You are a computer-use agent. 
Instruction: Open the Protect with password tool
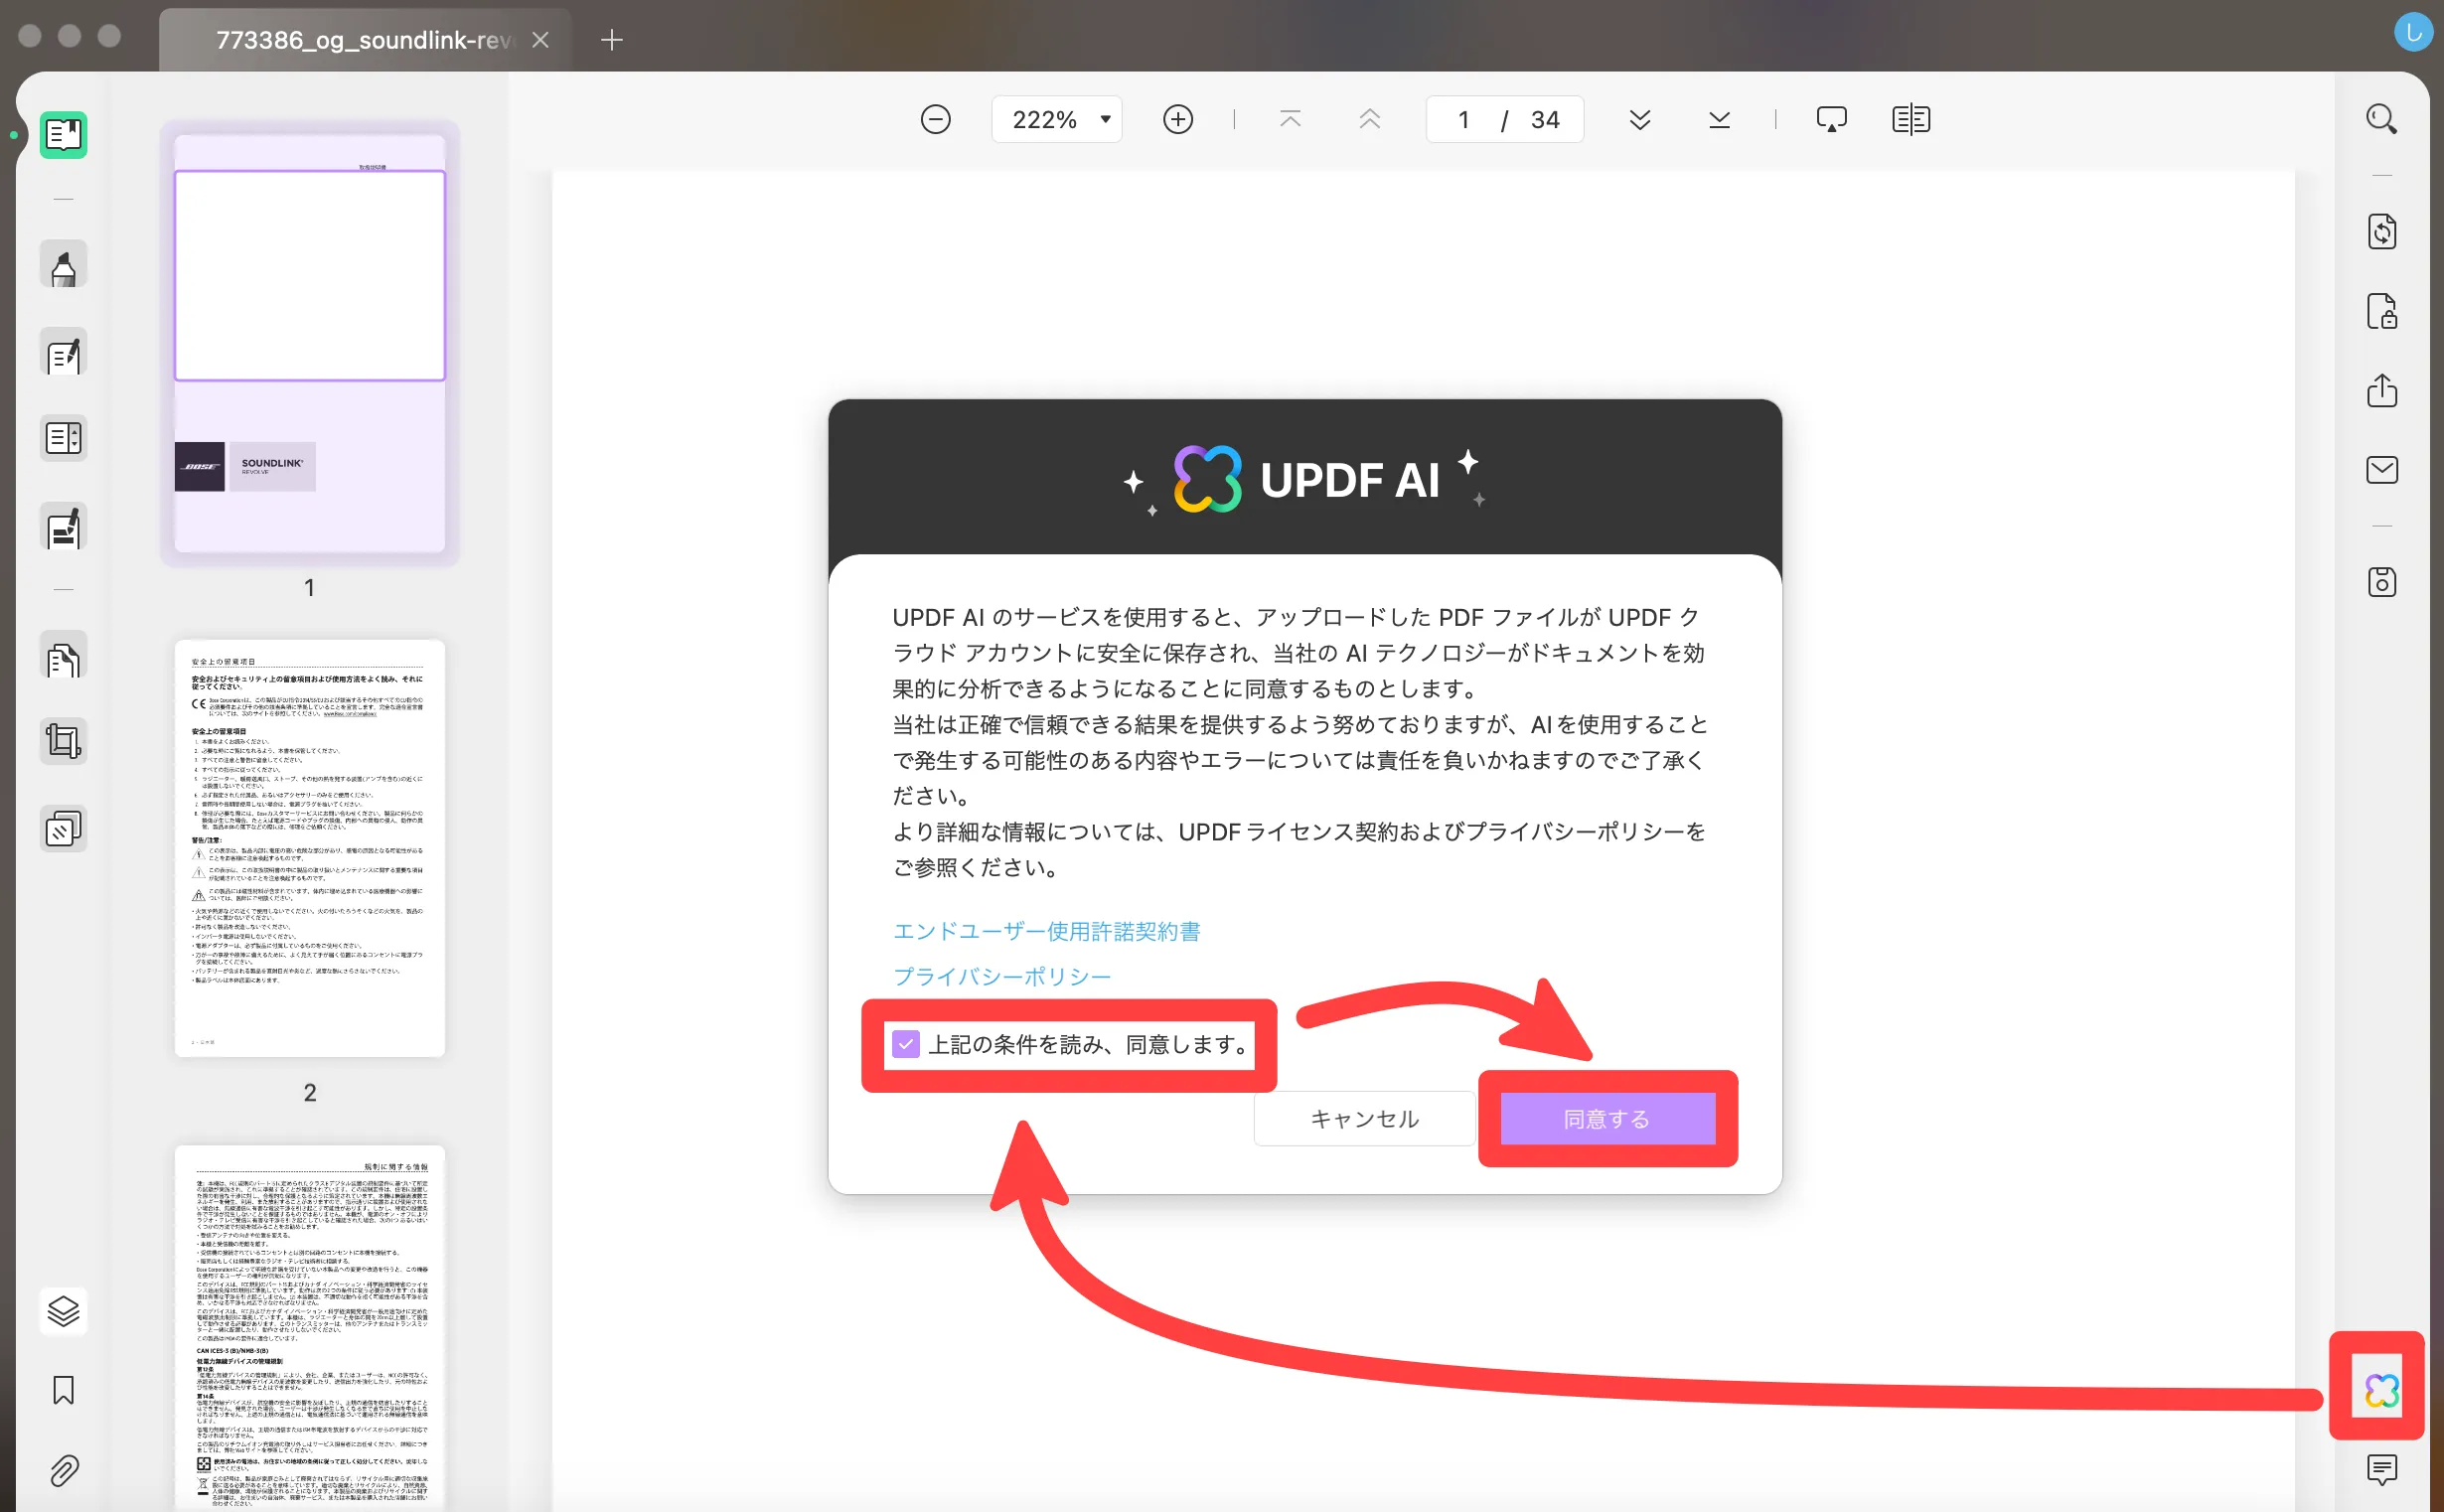(x=2381, y=311)
